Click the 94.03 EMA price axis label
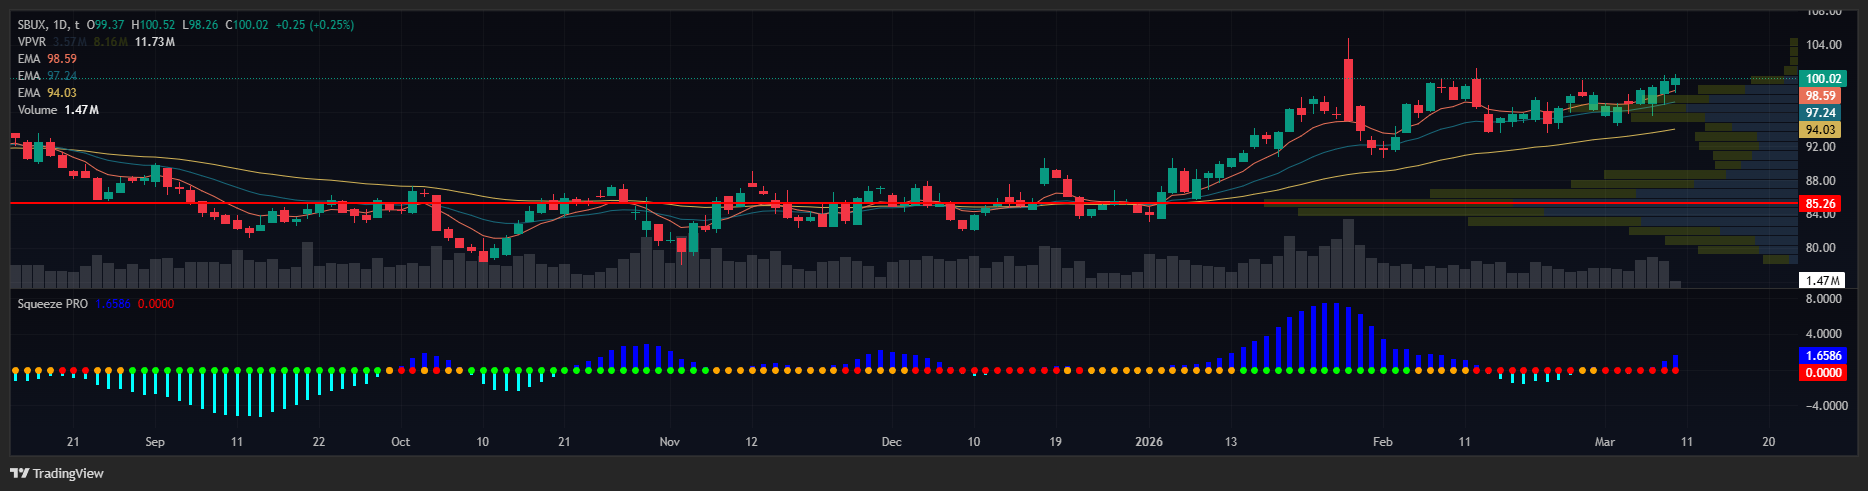 click(1820, 130)
